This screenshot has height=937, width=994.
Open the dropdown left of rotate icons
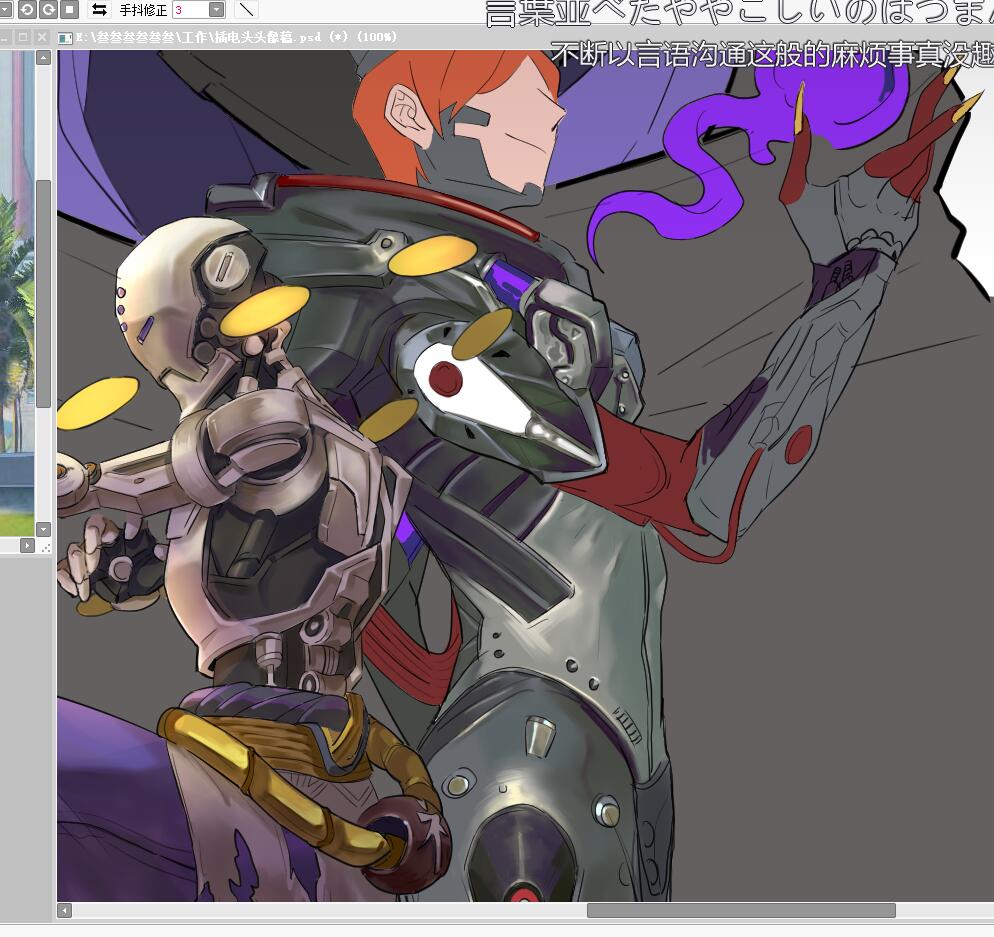click(6, 9)
